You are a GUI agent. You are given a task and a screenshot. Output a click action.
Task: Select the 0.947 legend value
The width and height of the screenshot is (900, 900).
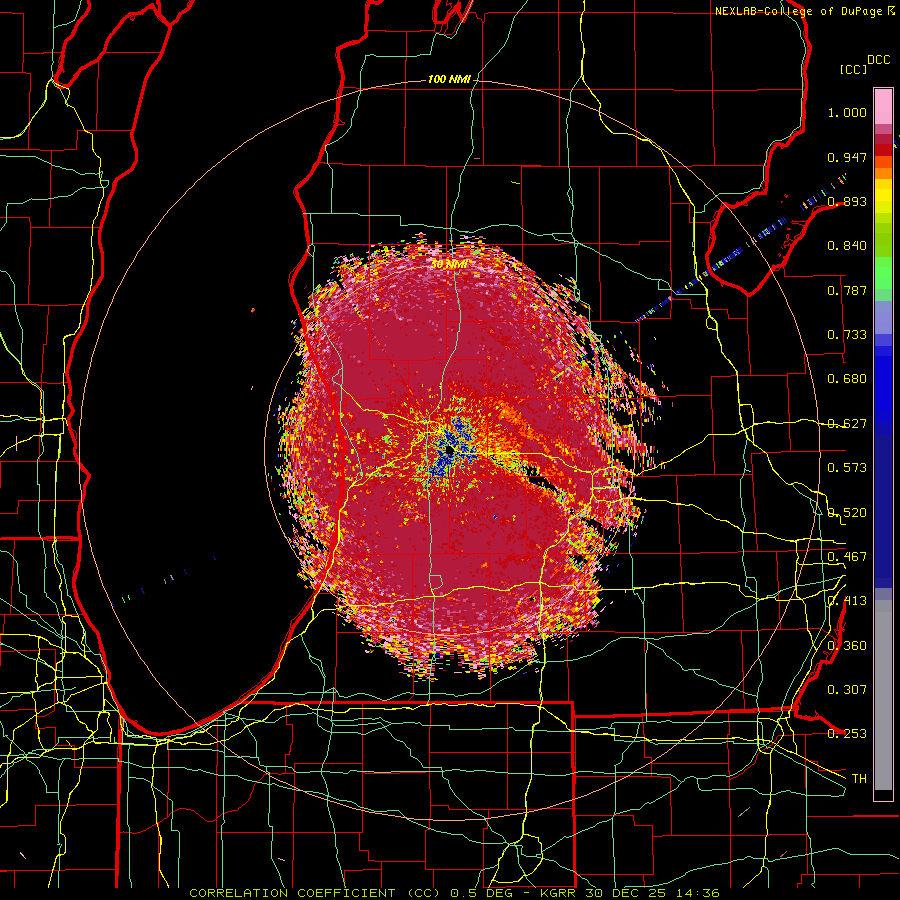coord(847,157)
